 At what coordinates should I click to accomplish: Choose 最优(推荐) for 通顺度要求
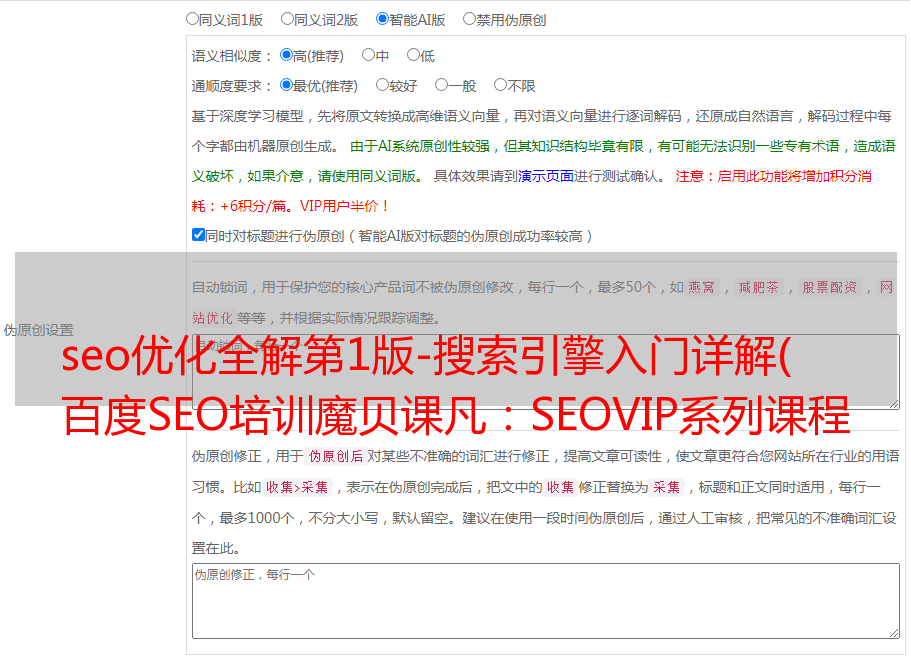(x=286, y=85)
